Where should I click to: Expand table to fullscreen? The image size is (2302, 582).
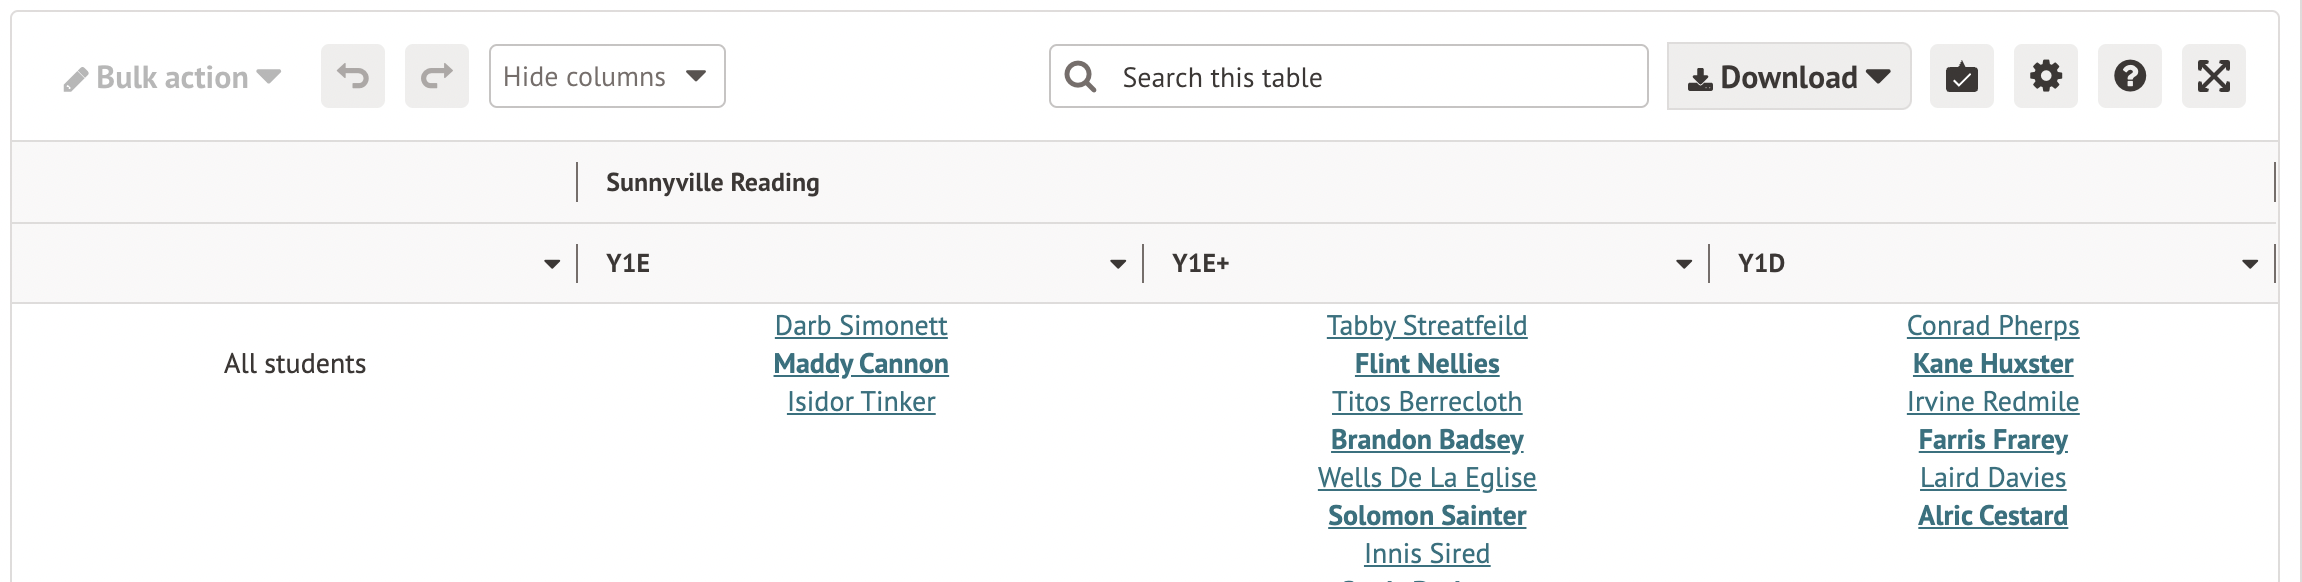[x=2213, y=76]
